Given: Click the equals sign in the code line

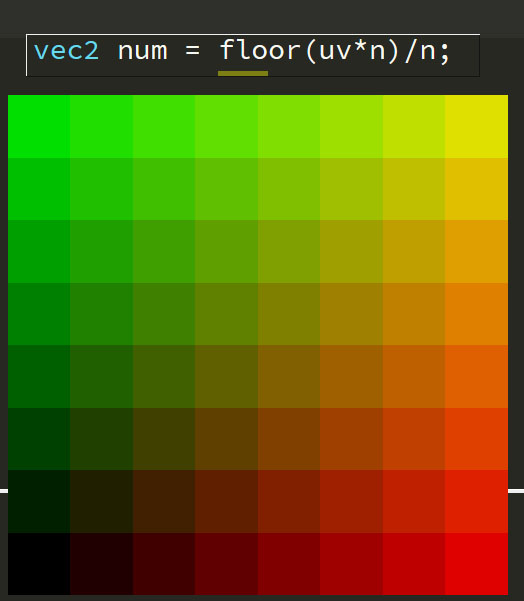Looking at the screenshot, I should click(192, 50).
